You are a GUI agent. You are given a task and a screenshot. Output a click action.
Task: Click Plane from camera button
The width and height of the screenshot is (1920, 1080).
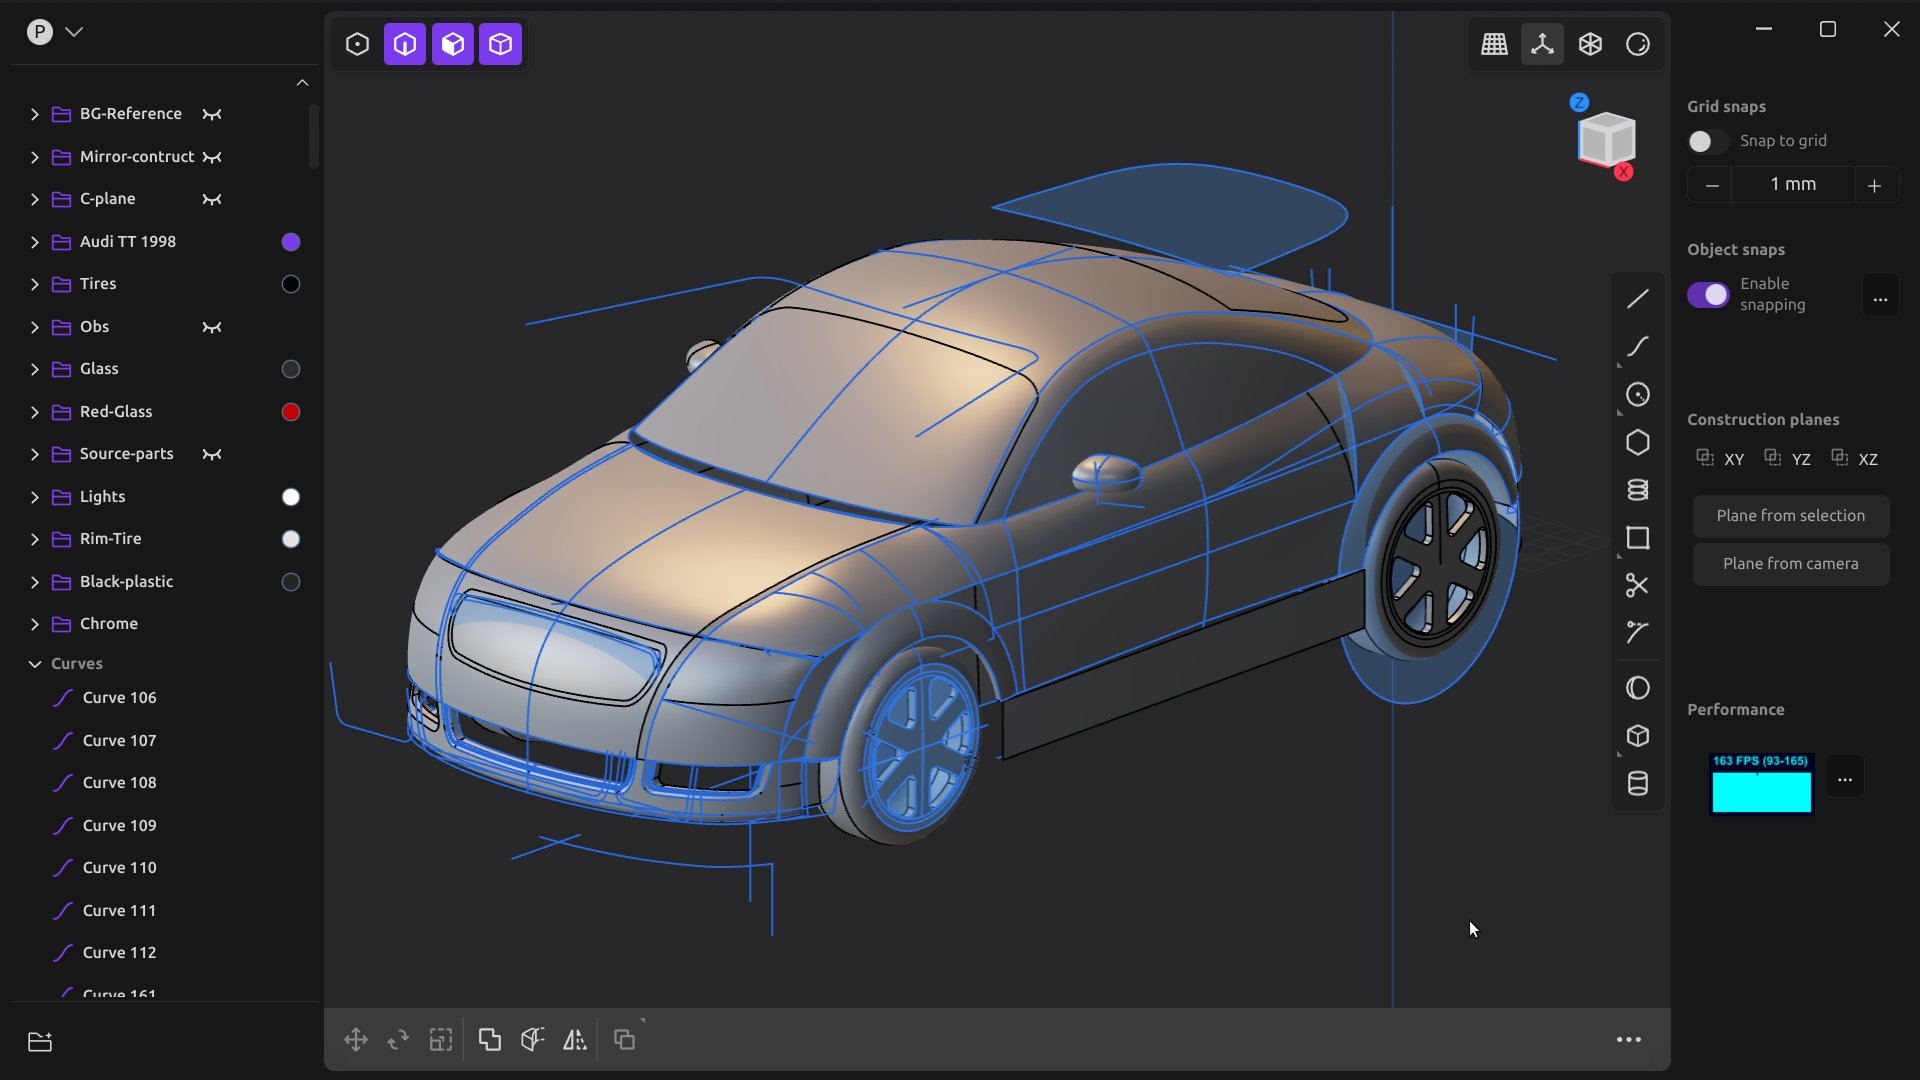1790,564
